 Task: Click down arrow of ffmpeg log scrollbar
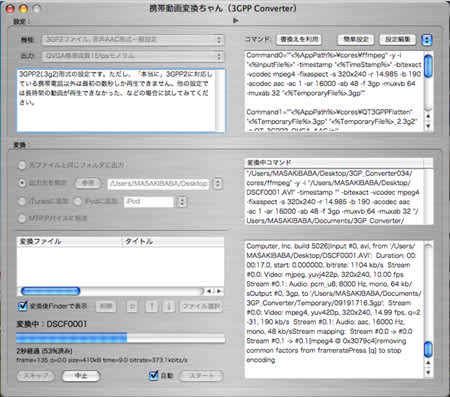pos(428,373)
